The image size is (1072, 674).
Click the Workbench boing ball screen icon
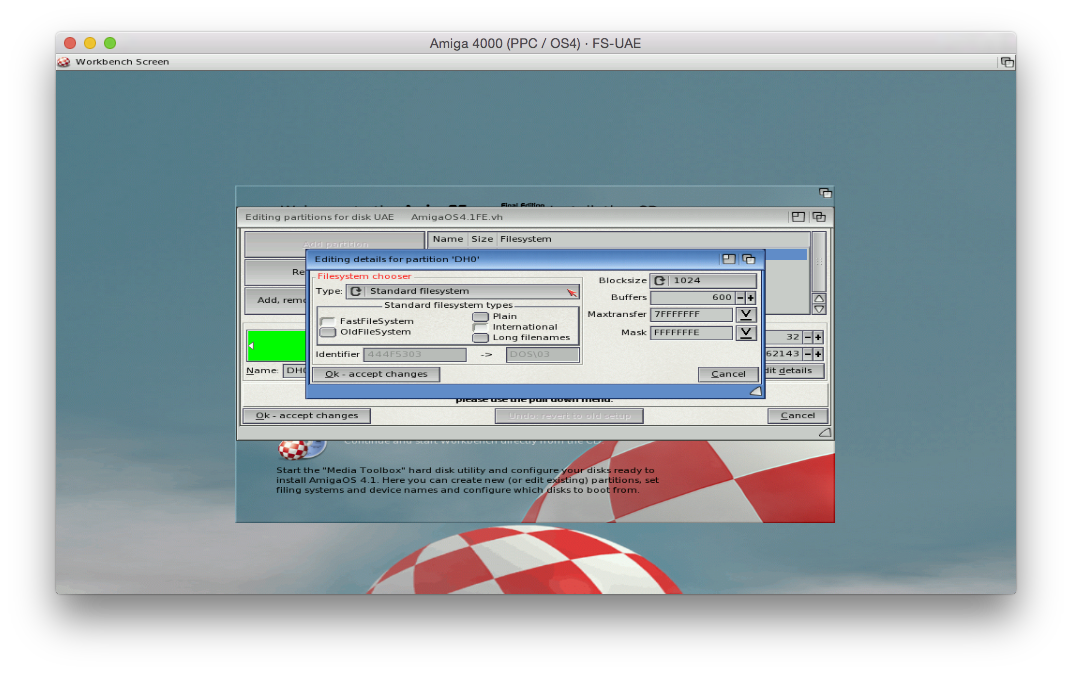64,62
